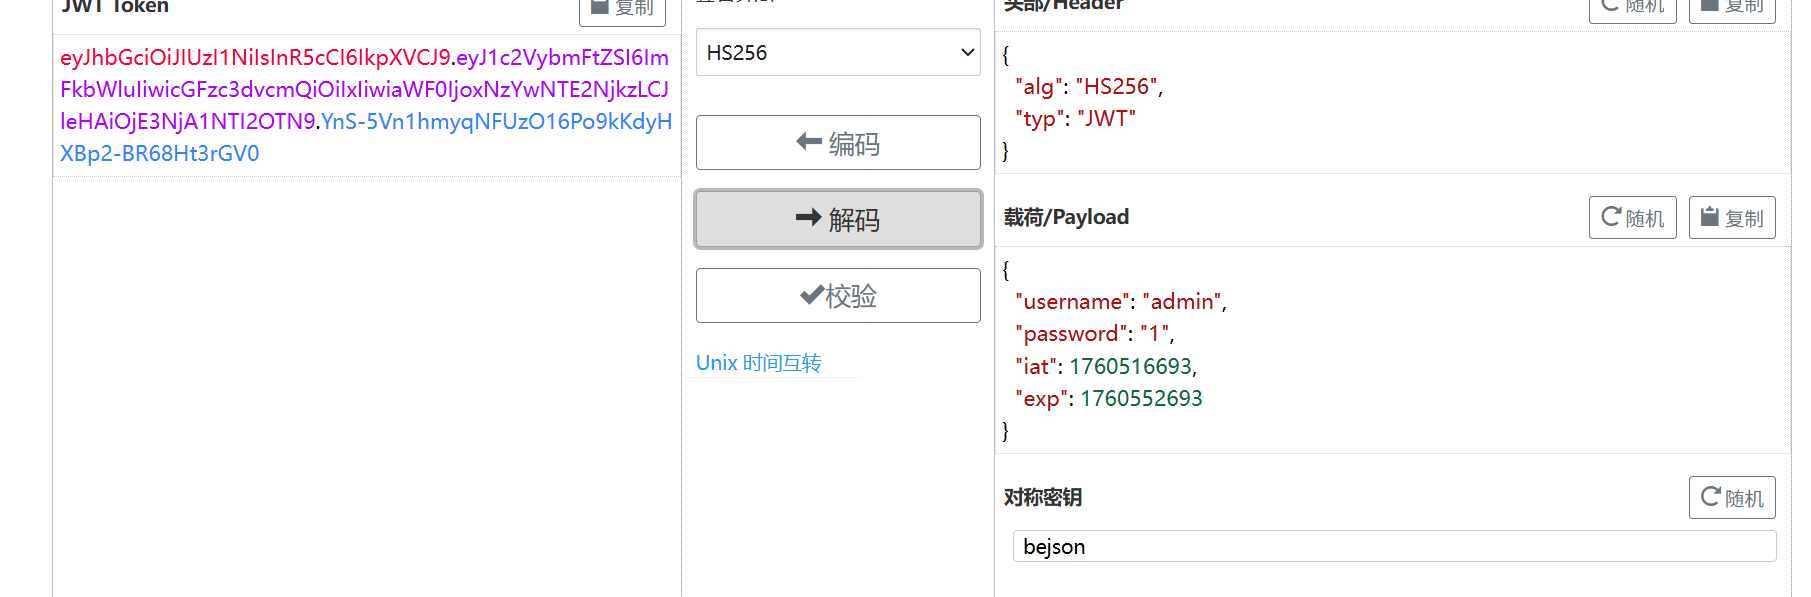This screenshot has width=1811, height=597.
Task: Click the blue signature part of the token
Action: 159,154
